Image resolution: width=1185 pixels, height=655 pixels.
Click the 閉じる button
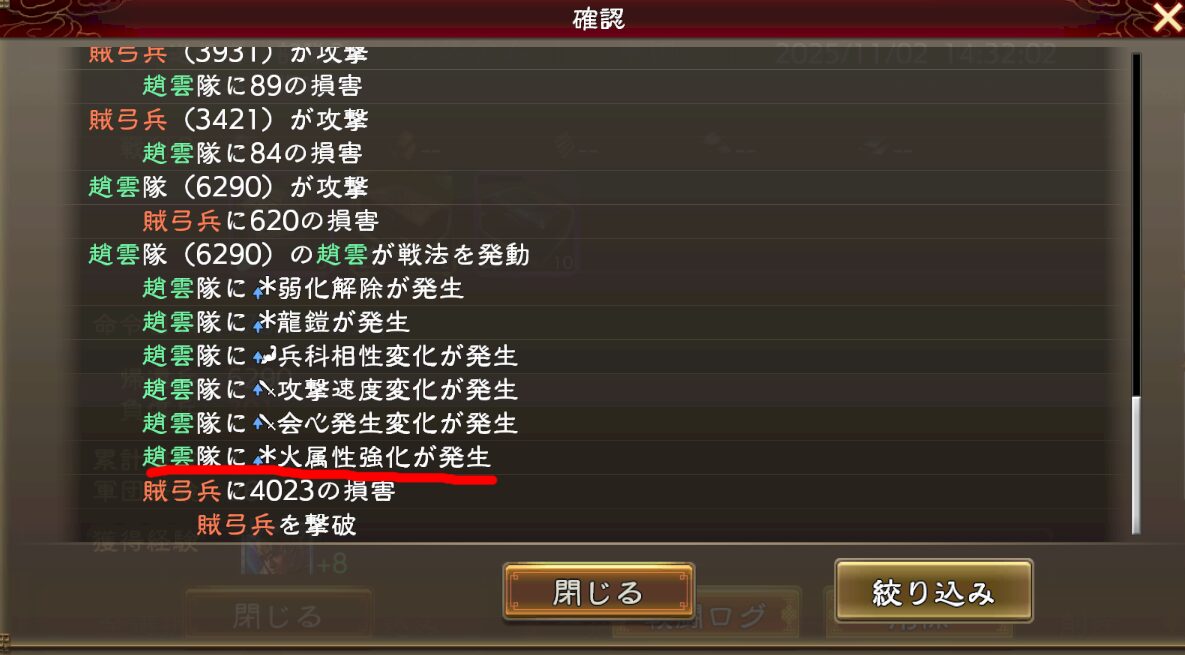[599, 592]
